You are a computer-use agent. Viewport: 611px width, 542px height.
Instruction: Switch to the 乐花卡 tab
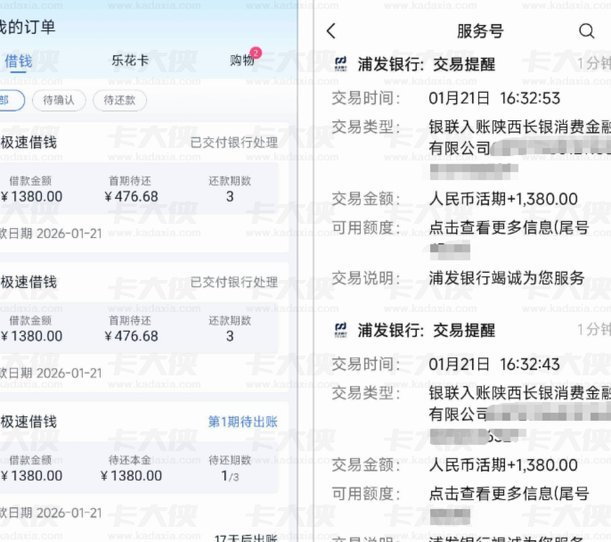pyautogui.click(x=130, y=60)
